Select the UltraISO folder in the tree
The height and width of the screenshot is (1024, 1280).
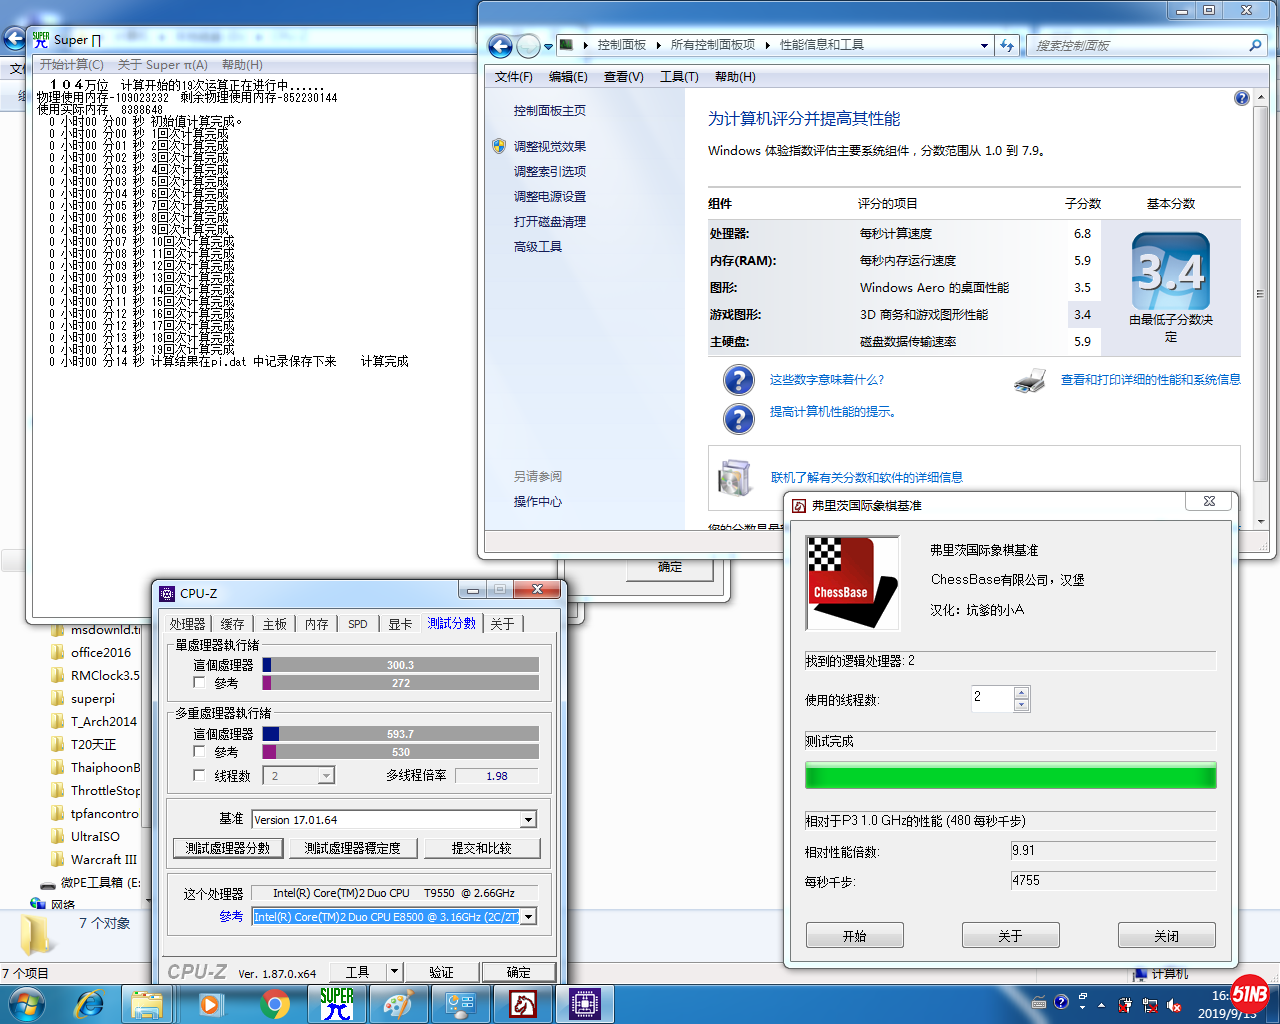(x=95, y=836)
